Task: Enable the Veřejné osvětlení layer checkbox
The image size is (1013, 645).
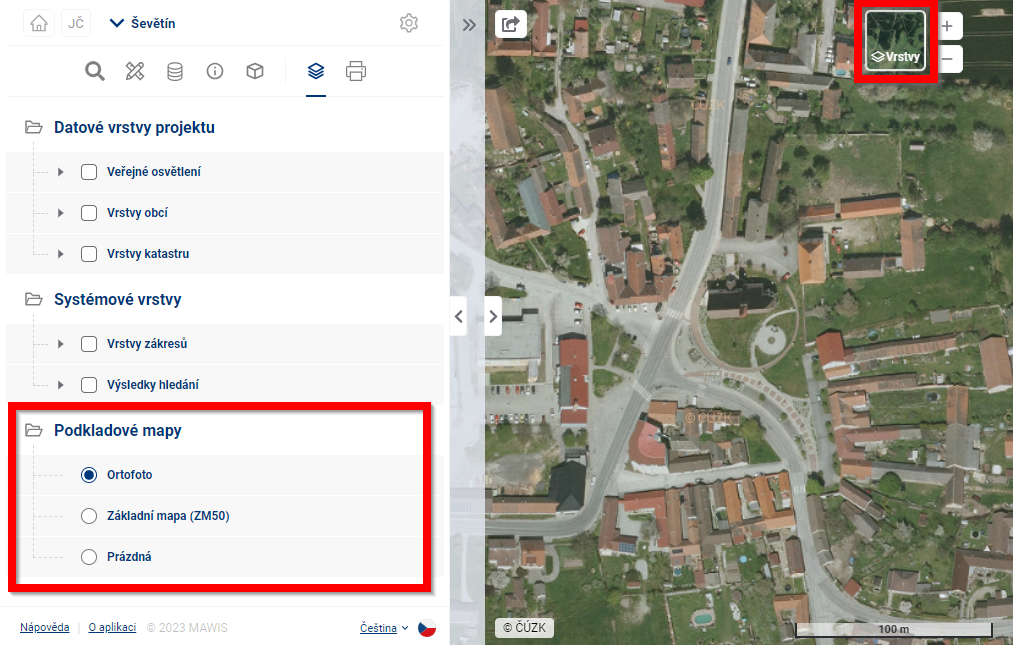Action: click(x=89, y=172)
